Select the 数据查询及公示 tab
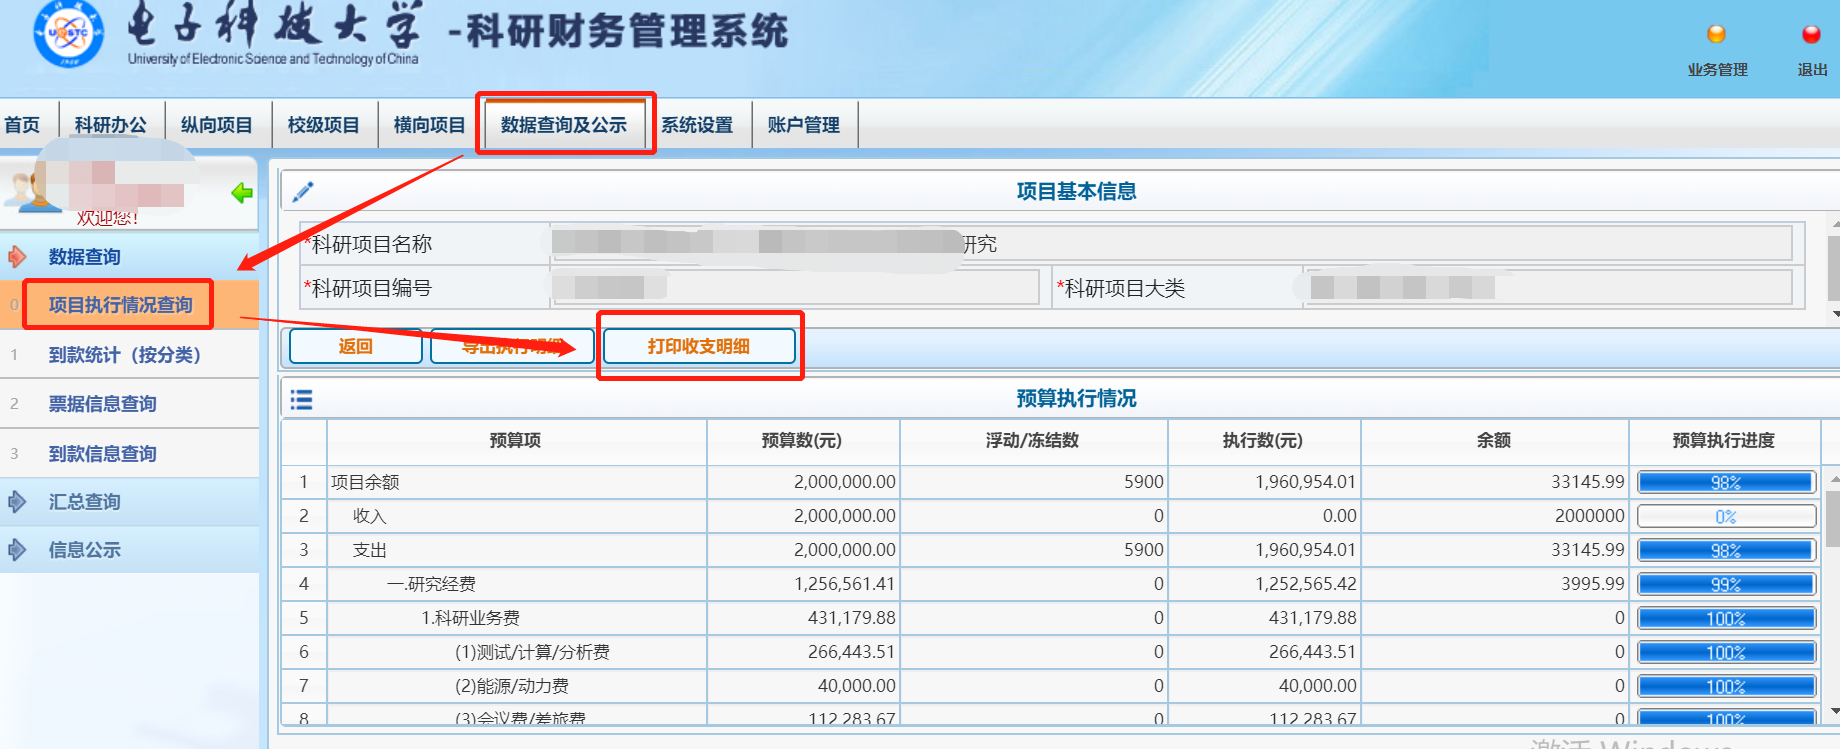This screenshot has width=1840, height=749. [x=564, y=125]
